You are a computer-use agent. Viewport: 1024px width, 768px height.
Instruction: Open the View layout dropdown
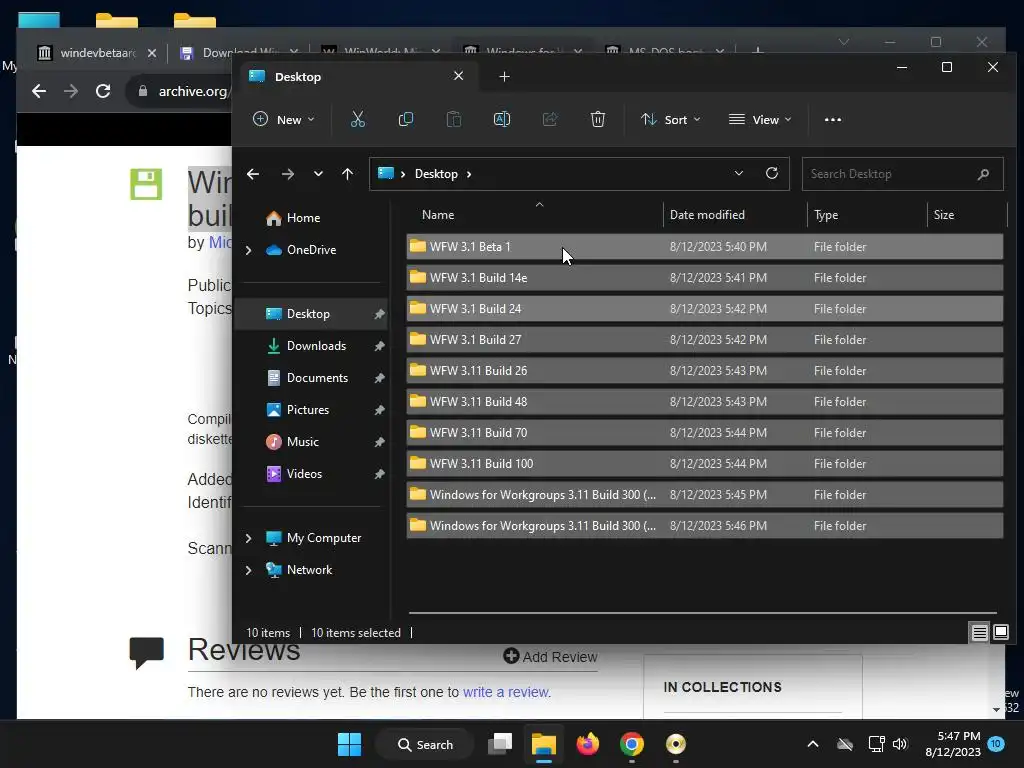pyautogui.click(x=760, y=120)
